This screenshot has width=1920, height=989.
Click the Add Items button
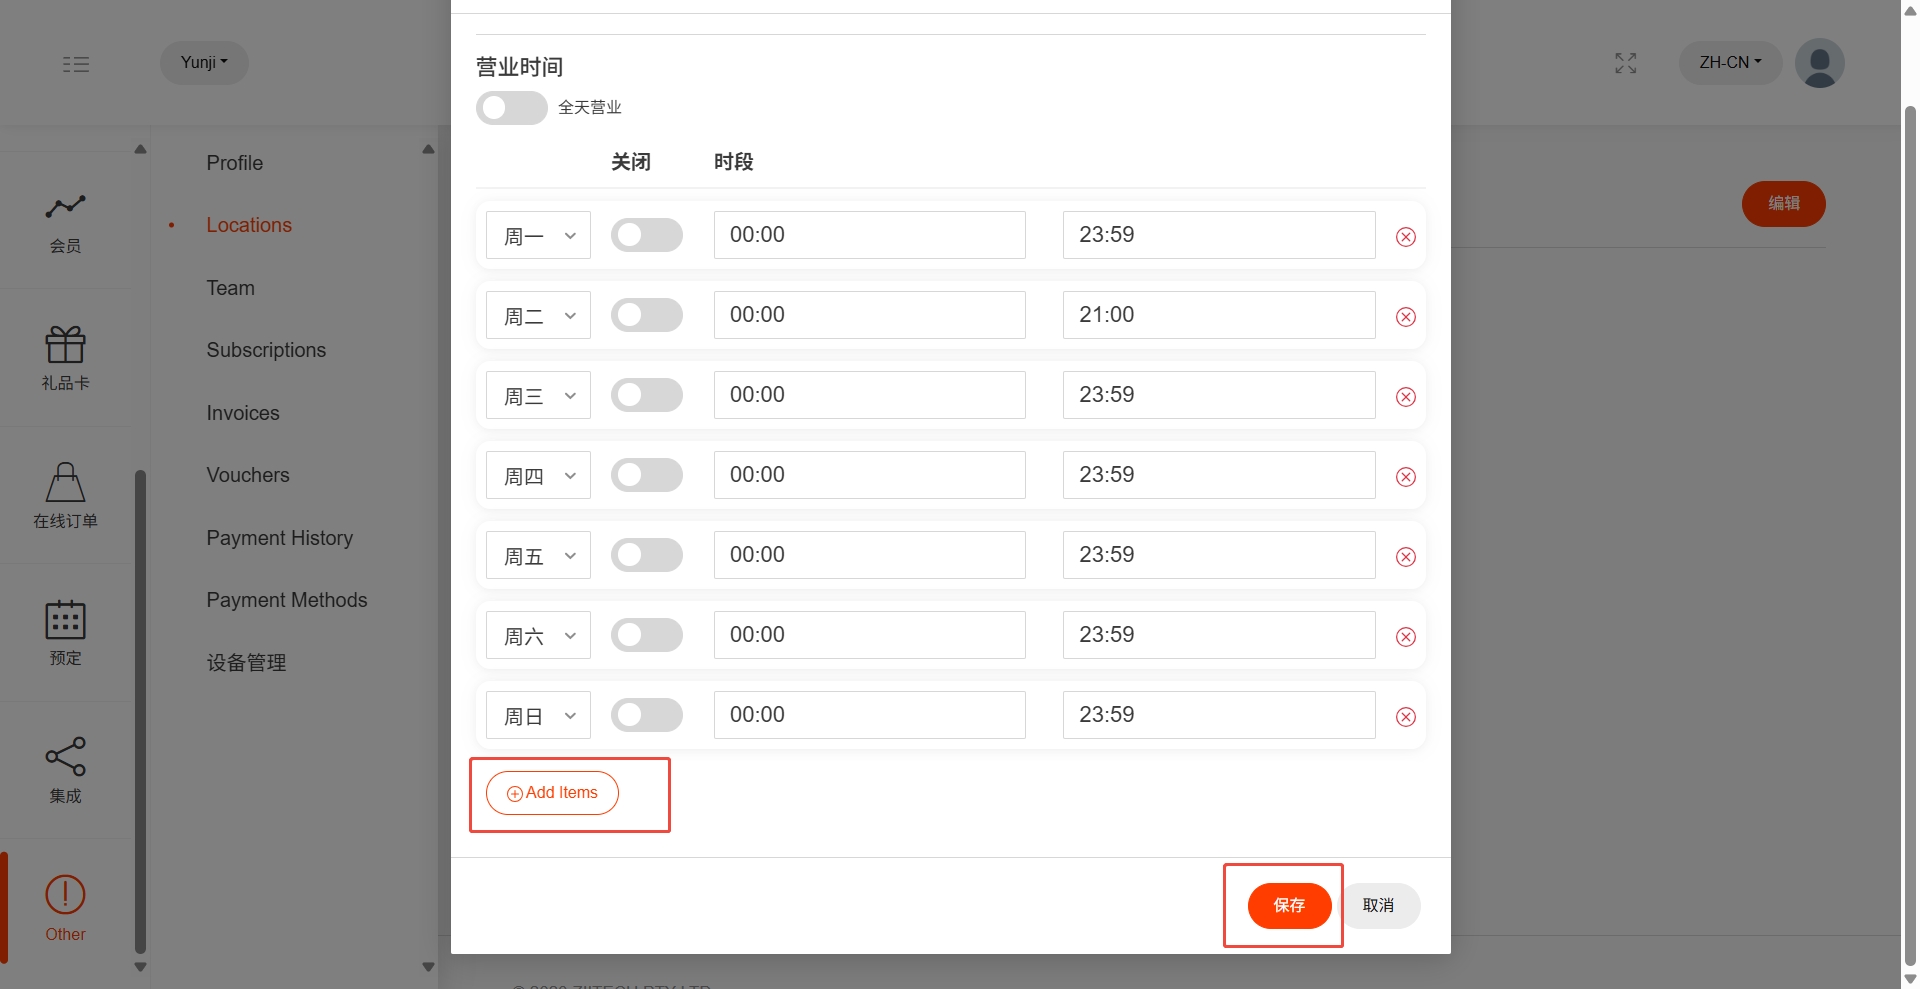[552, 793]
